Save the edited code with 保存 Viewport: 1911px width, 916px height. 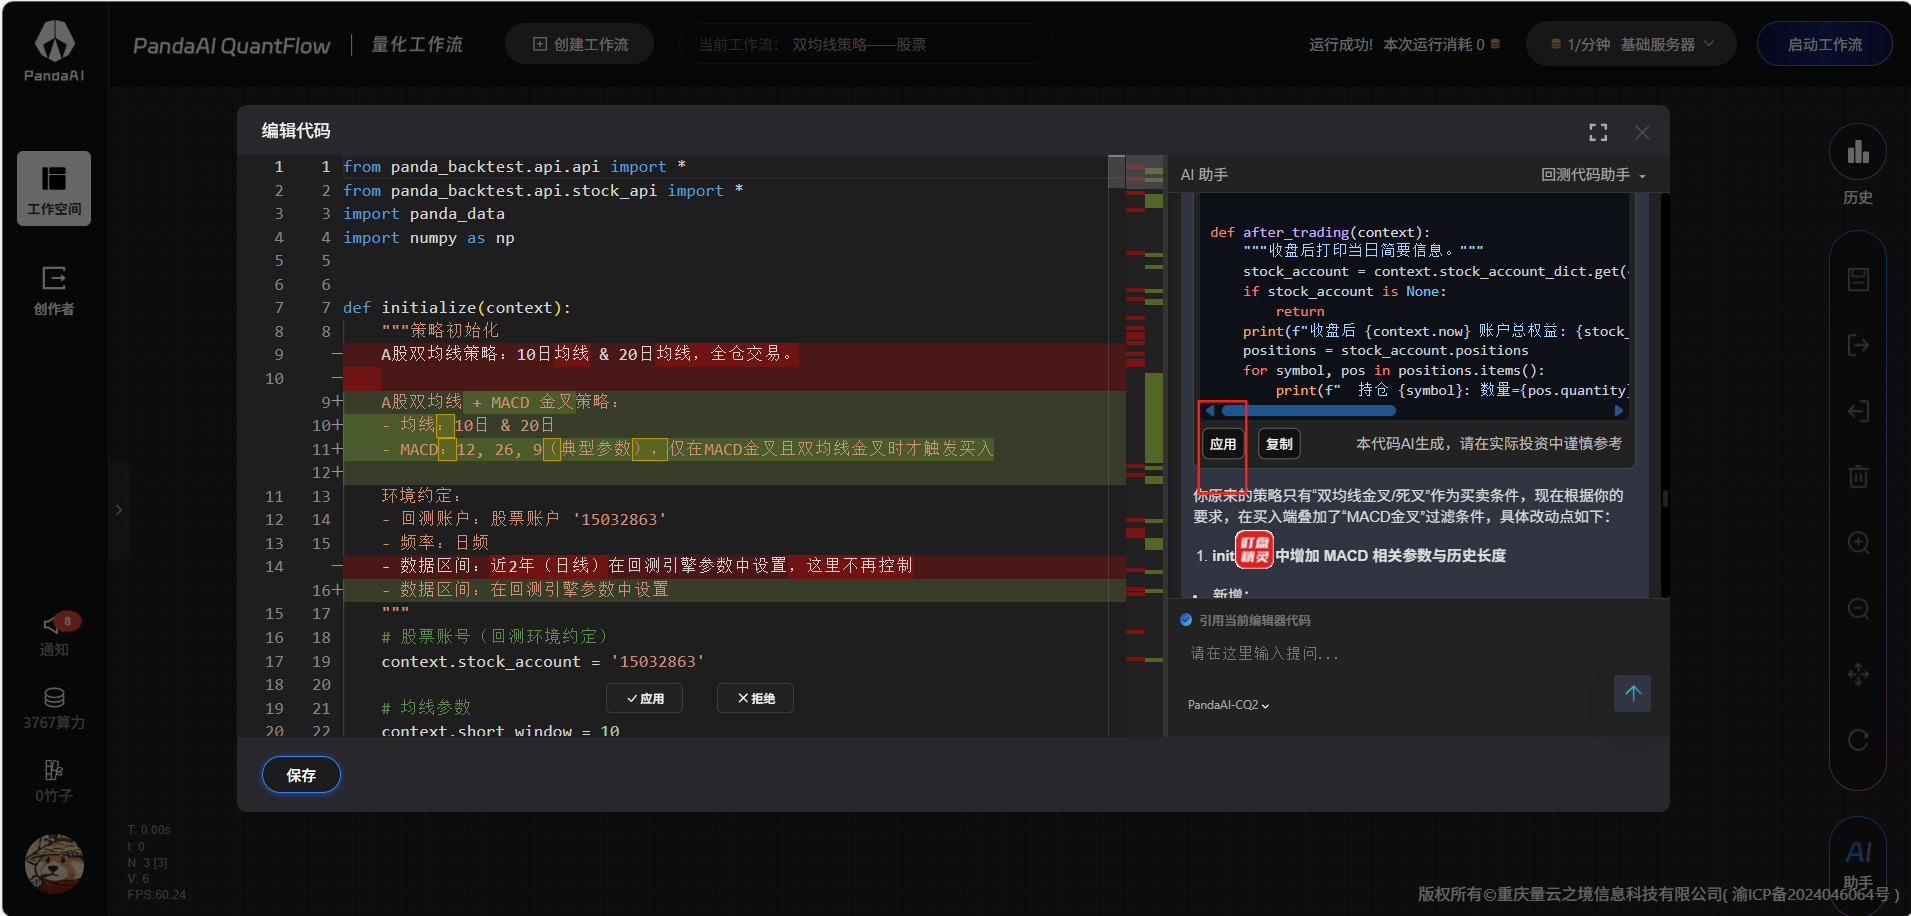pyautogui.click(x=301, y=775)
